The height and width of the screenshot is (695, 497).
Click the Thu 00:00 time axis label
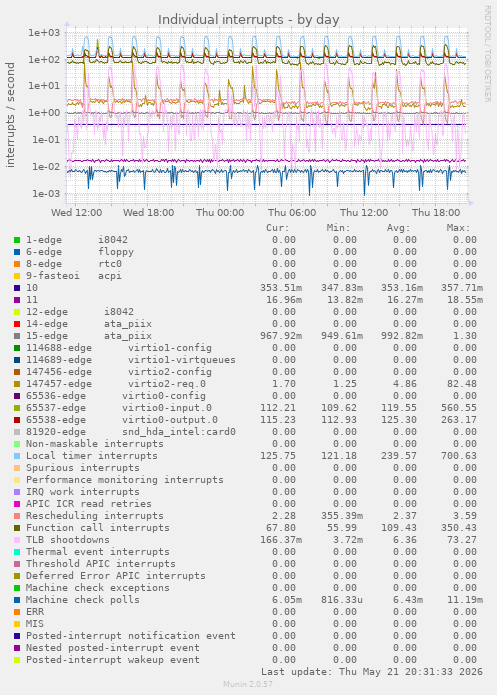point(220,213)
